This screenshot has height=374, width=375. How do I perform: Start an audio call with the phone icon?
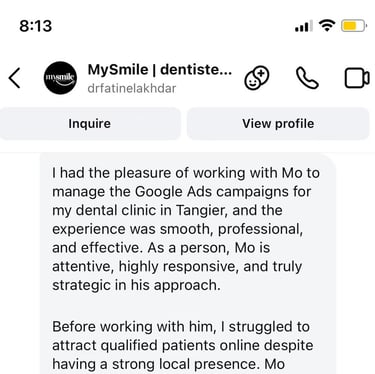[307, 78]
